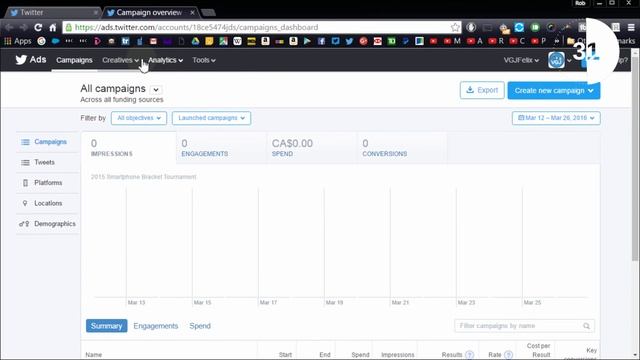Click the green circular extension icon

pos(535,27)
